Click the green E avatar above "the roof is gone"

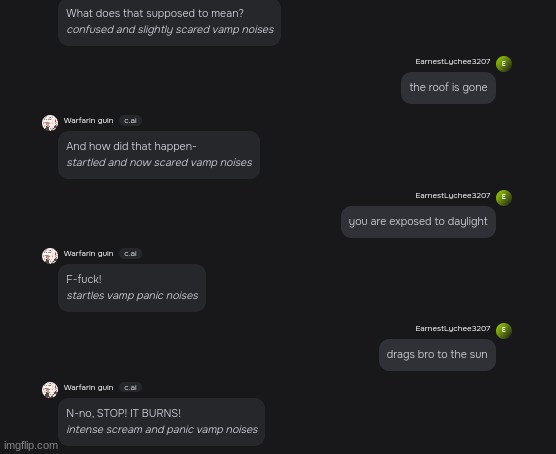pyautogui.click(x=504, y=64)
